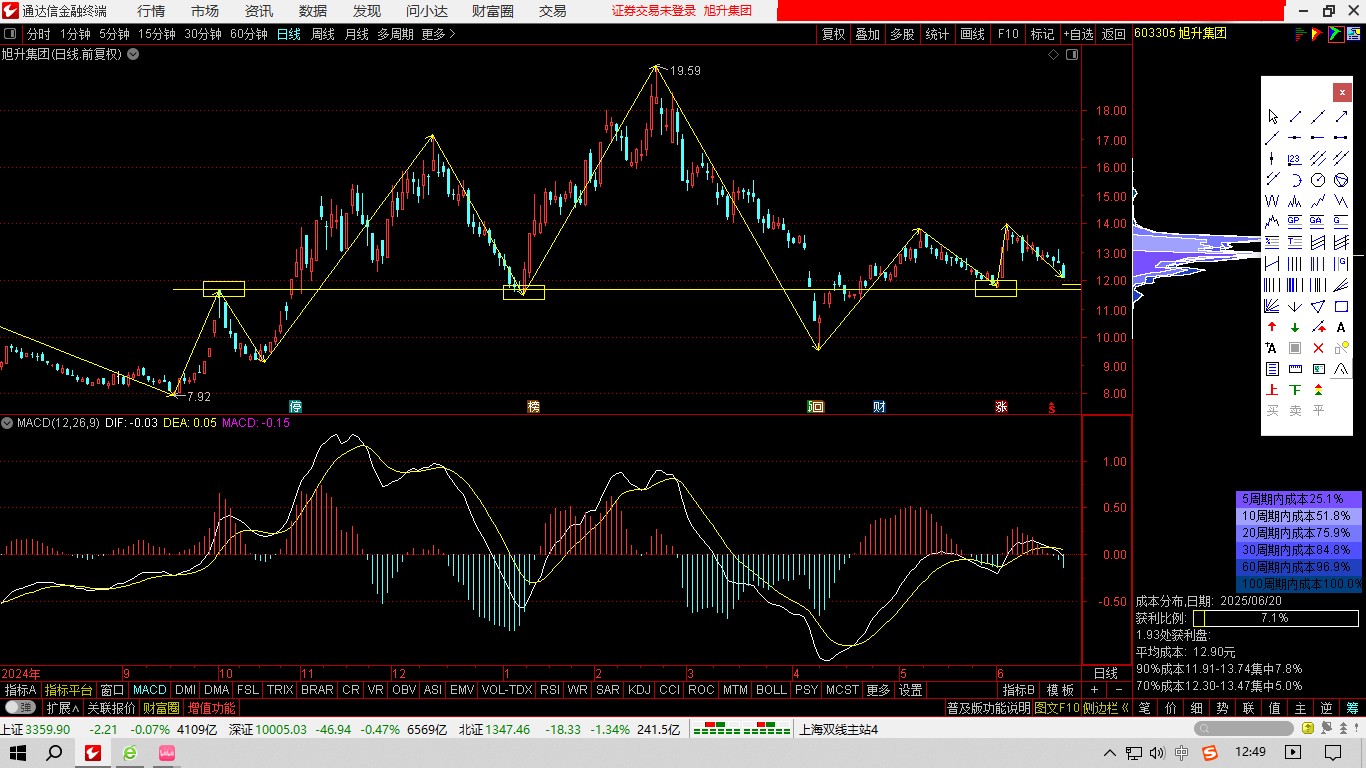Switch to the 60分钟 period
The width and height of the screenshot is (1366, 768).
point(248,34)
